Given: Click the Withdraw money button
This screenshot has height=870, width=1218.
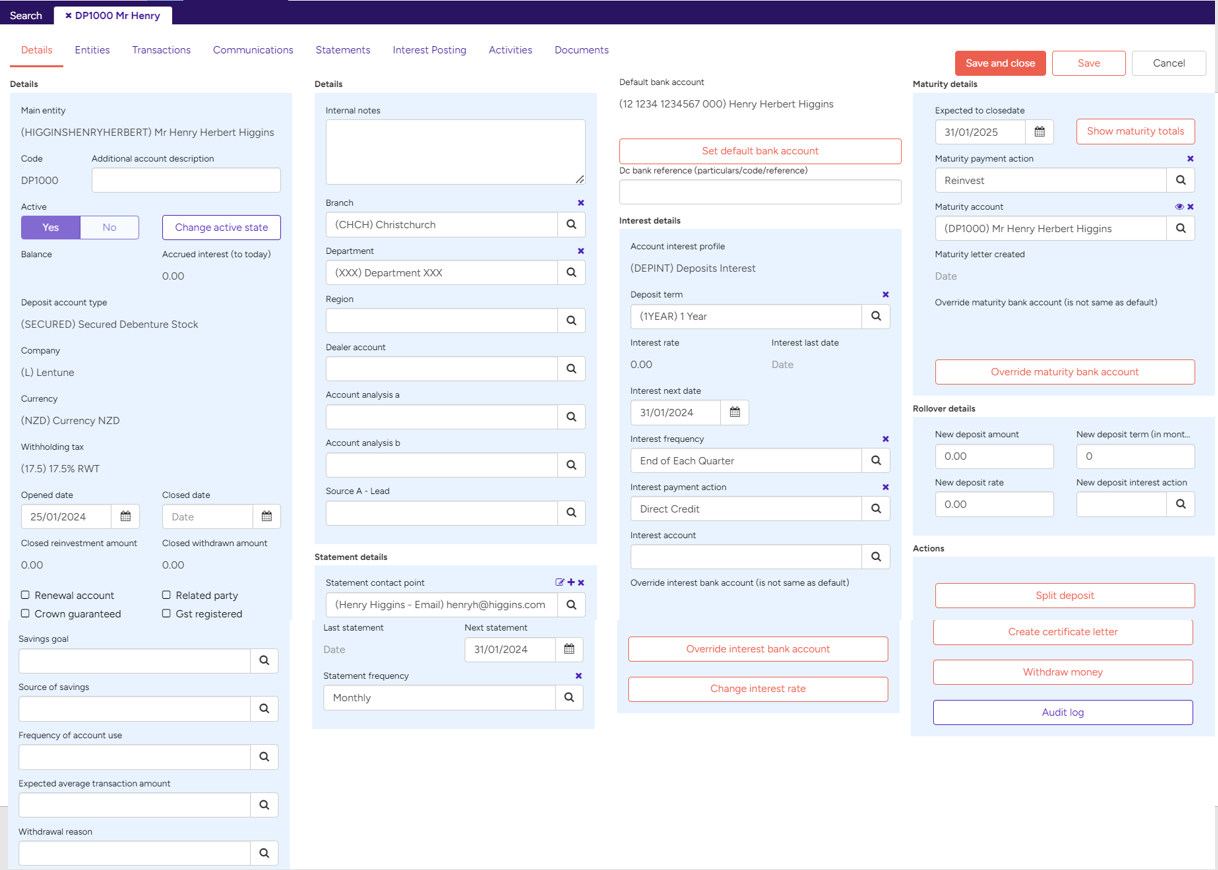Looking at the screenshot, I should pos(1063,672).
